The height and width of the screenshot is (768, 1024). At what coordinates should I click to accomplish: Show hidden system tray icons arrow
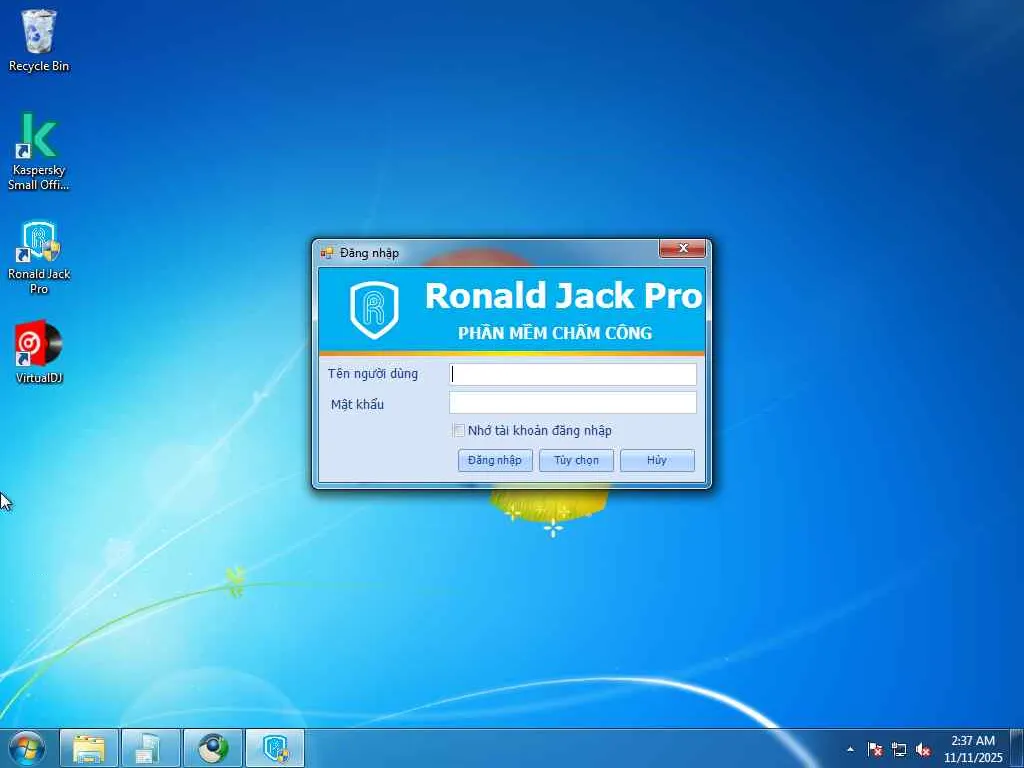coord(850,749)
